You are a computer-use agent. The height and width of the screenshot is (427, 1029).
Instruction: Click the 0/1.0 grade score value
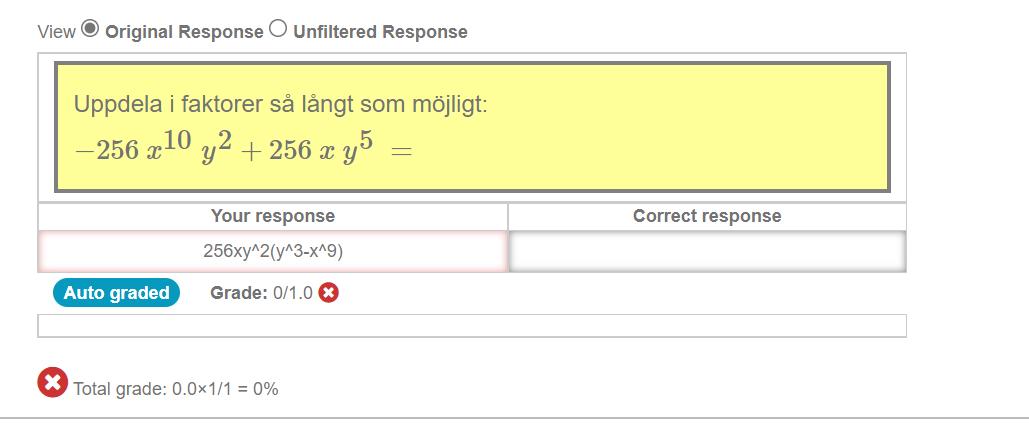(293, 293)
